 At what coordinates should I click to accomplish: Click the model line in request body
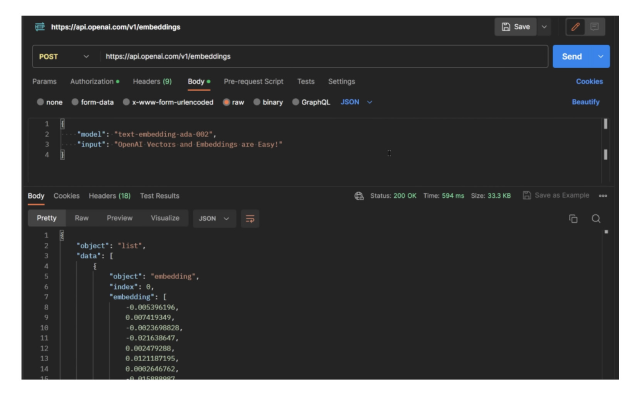pos(147,134)
